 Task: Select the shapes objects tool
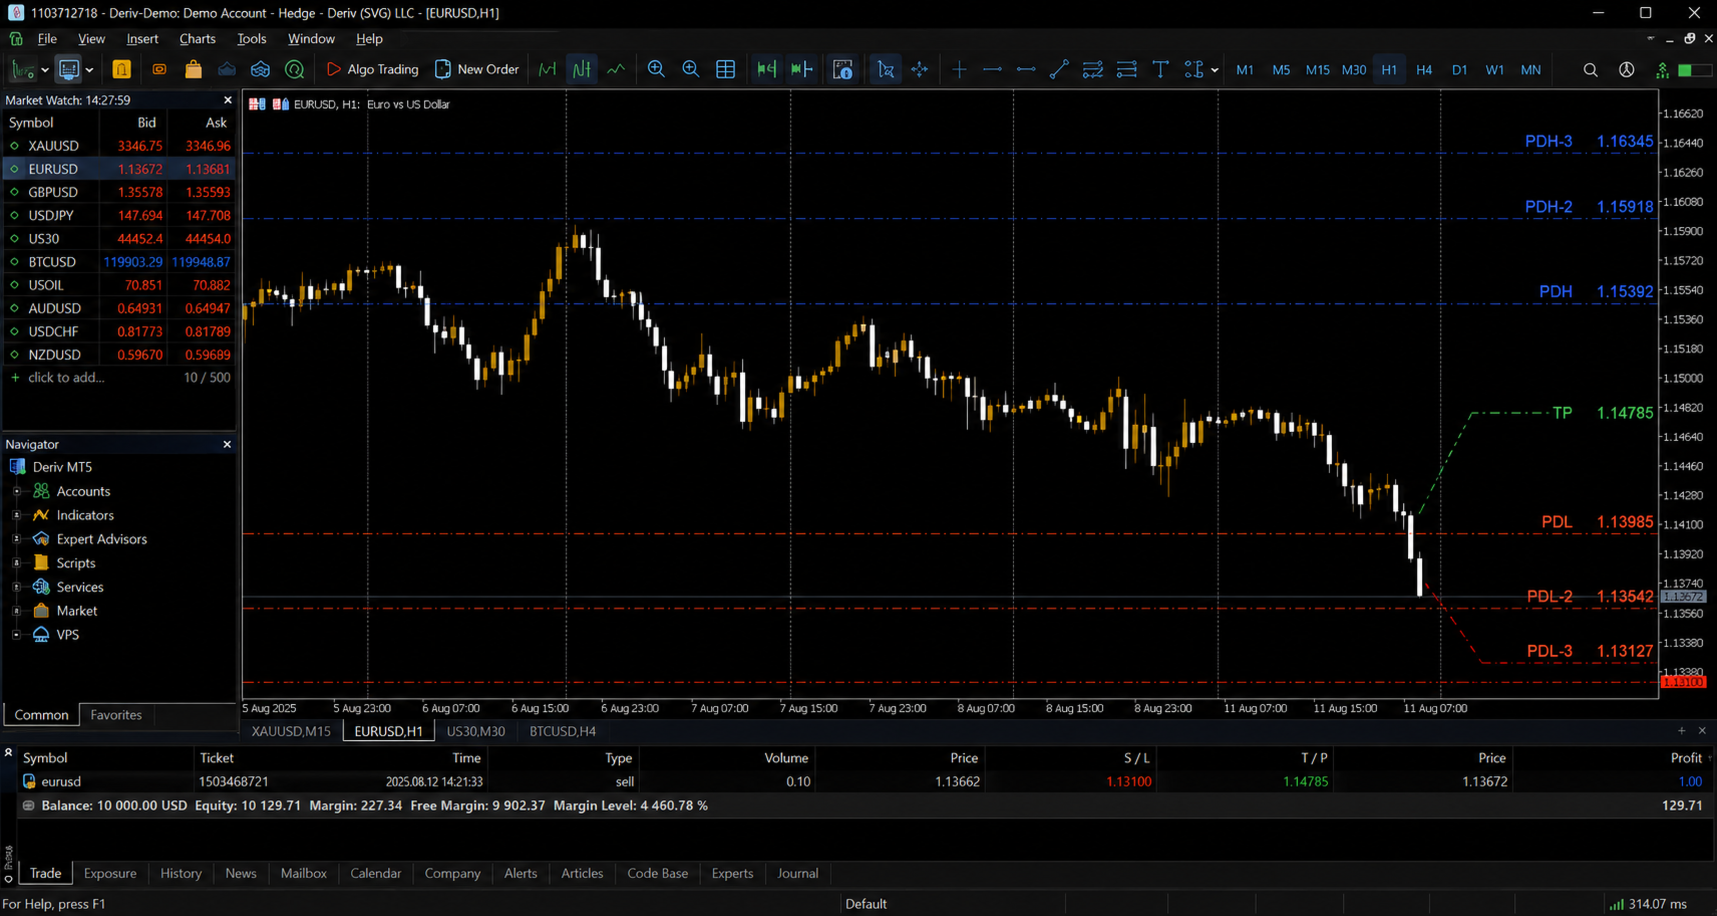click(x=1194, y=70)
